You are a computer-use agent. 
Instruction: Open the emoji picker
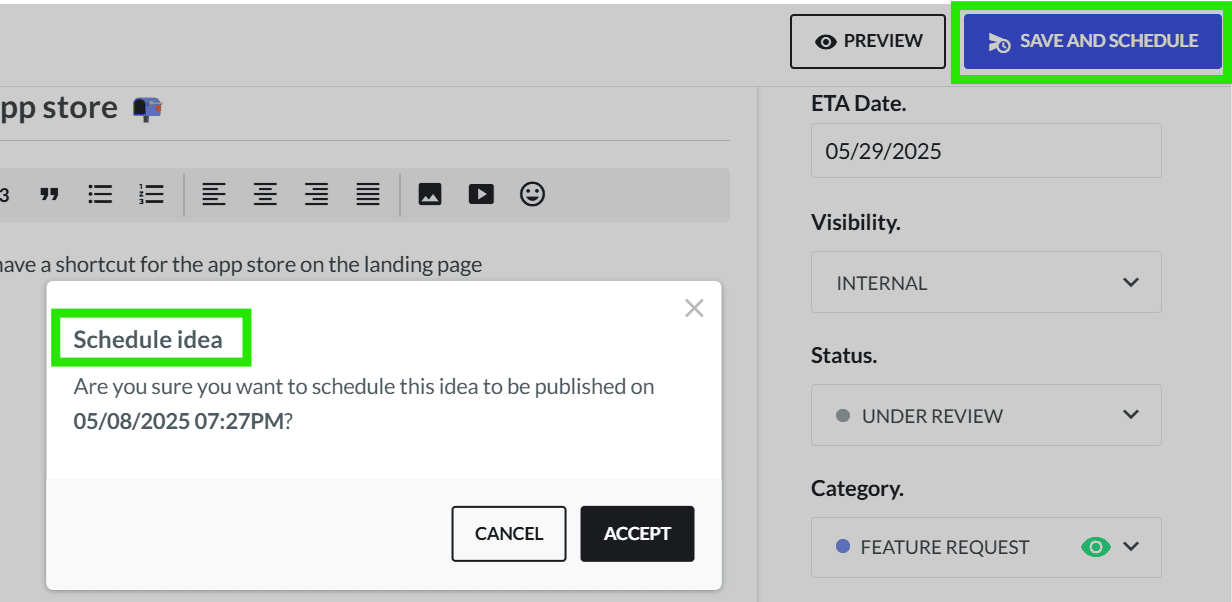[533, 194]
